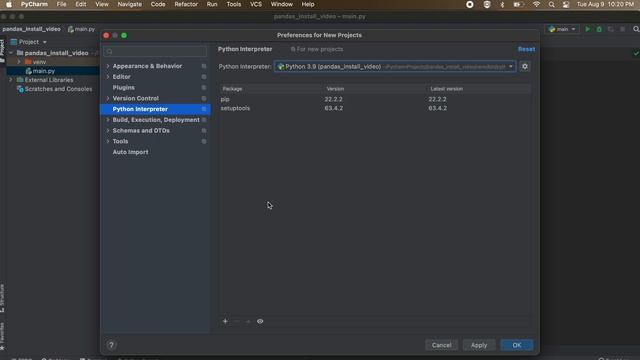Click the Apply button
Viewport: 640px width, 360px height.
[479, 345]
